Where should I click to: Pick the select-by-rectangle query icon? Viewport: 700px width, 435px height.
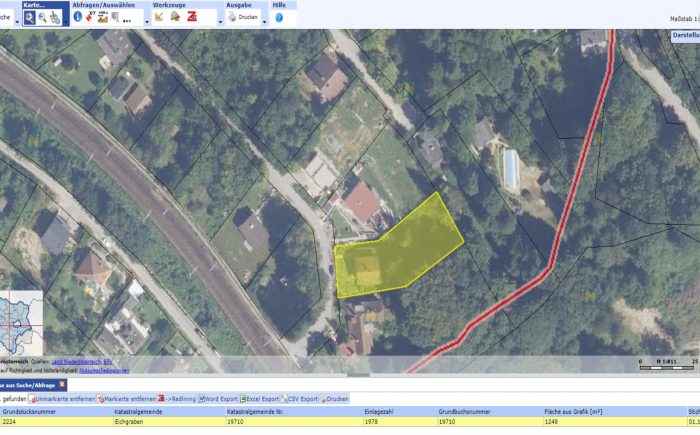[115, 17]
